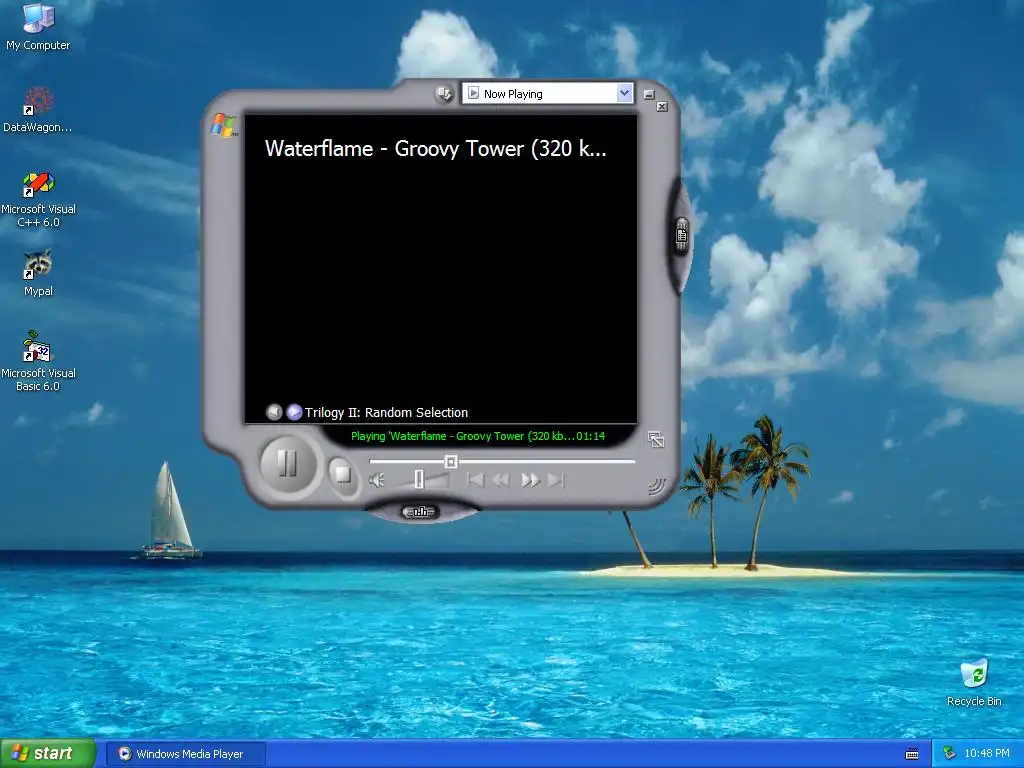Click the 'Waterflame - Groovy Tower' title text

coord(436,149)
